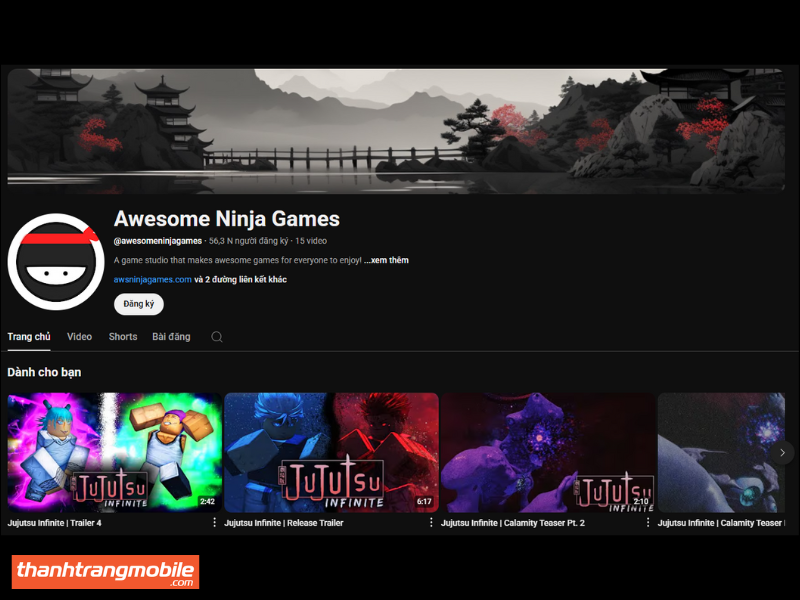Open options menu for Trailer 4 video
The image size is (800, 600).
click(214, 522)
